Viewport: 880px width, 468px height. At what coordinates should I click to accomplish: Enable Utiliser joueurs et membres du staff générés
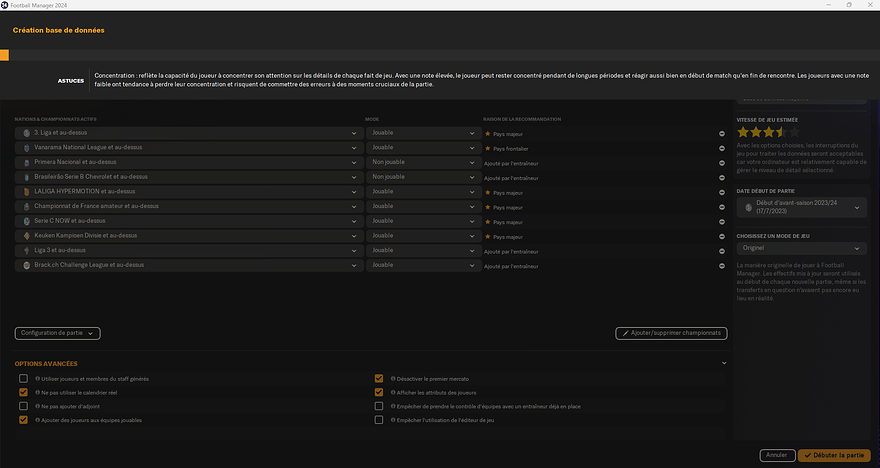23,379
